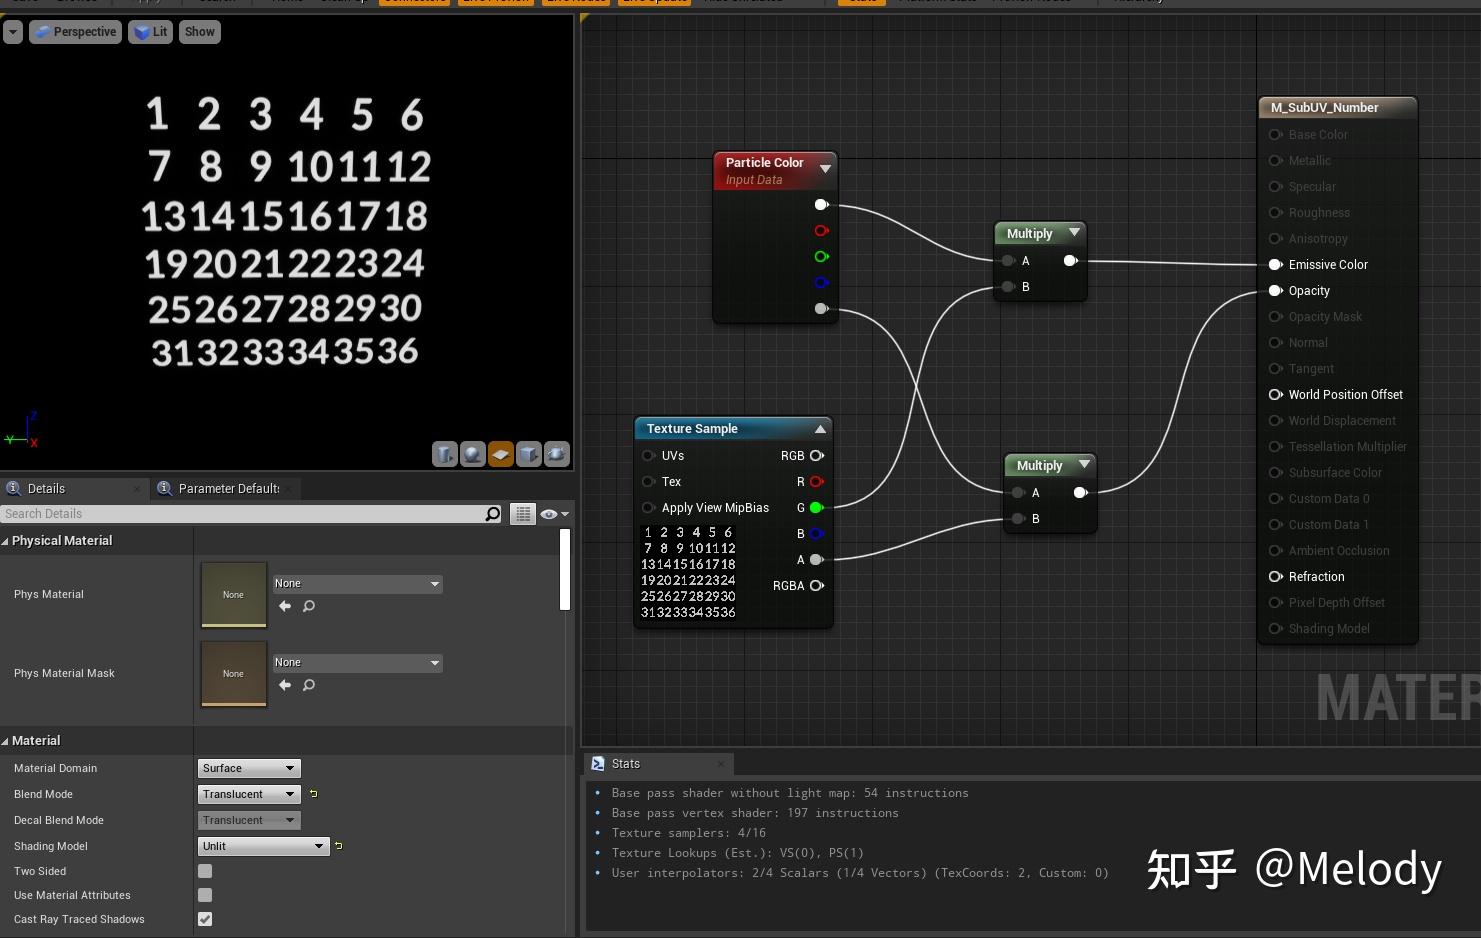
Task: Switch preview mesh to sphere shape
Action: pyautogui.click(x=473, y=454)
